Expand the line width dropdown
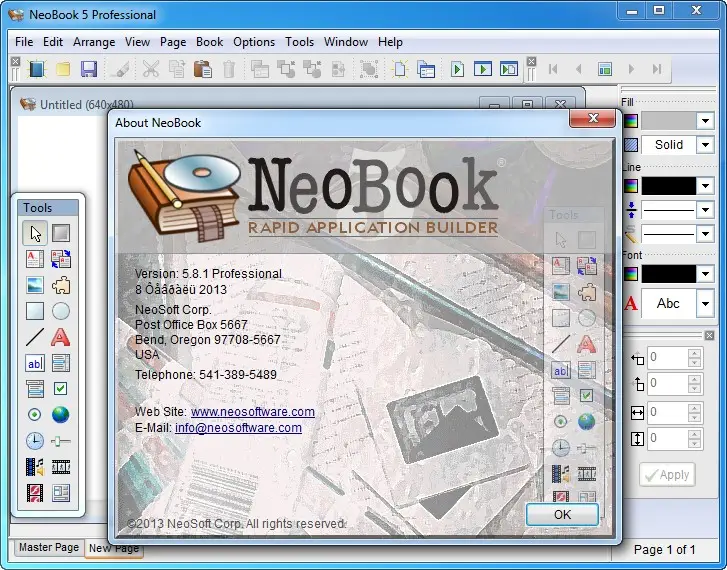727x570 pixels. tap(705, 210)
